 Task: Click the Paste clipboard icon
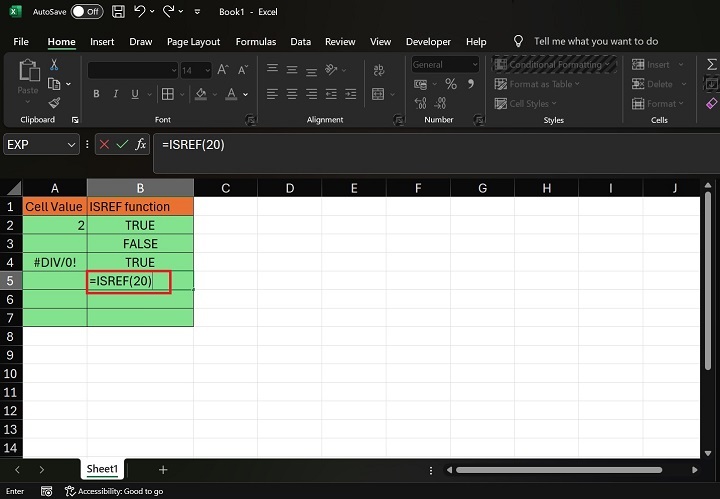[28, 70]
